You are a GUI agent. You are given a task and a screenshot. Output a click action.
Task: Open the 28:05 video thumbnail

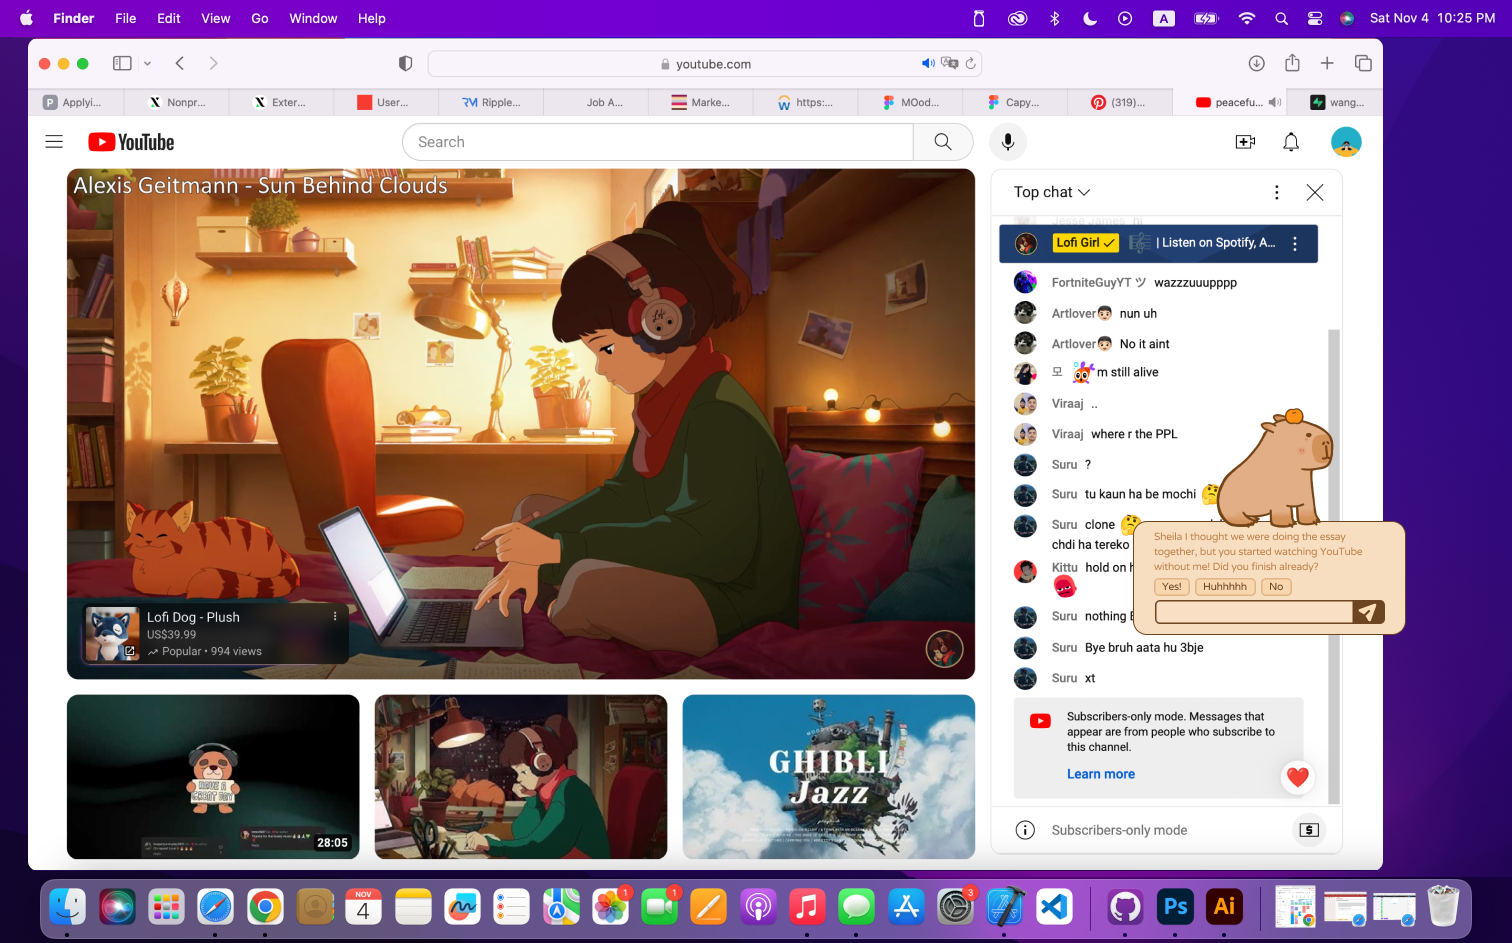click(x=213, y=777)
